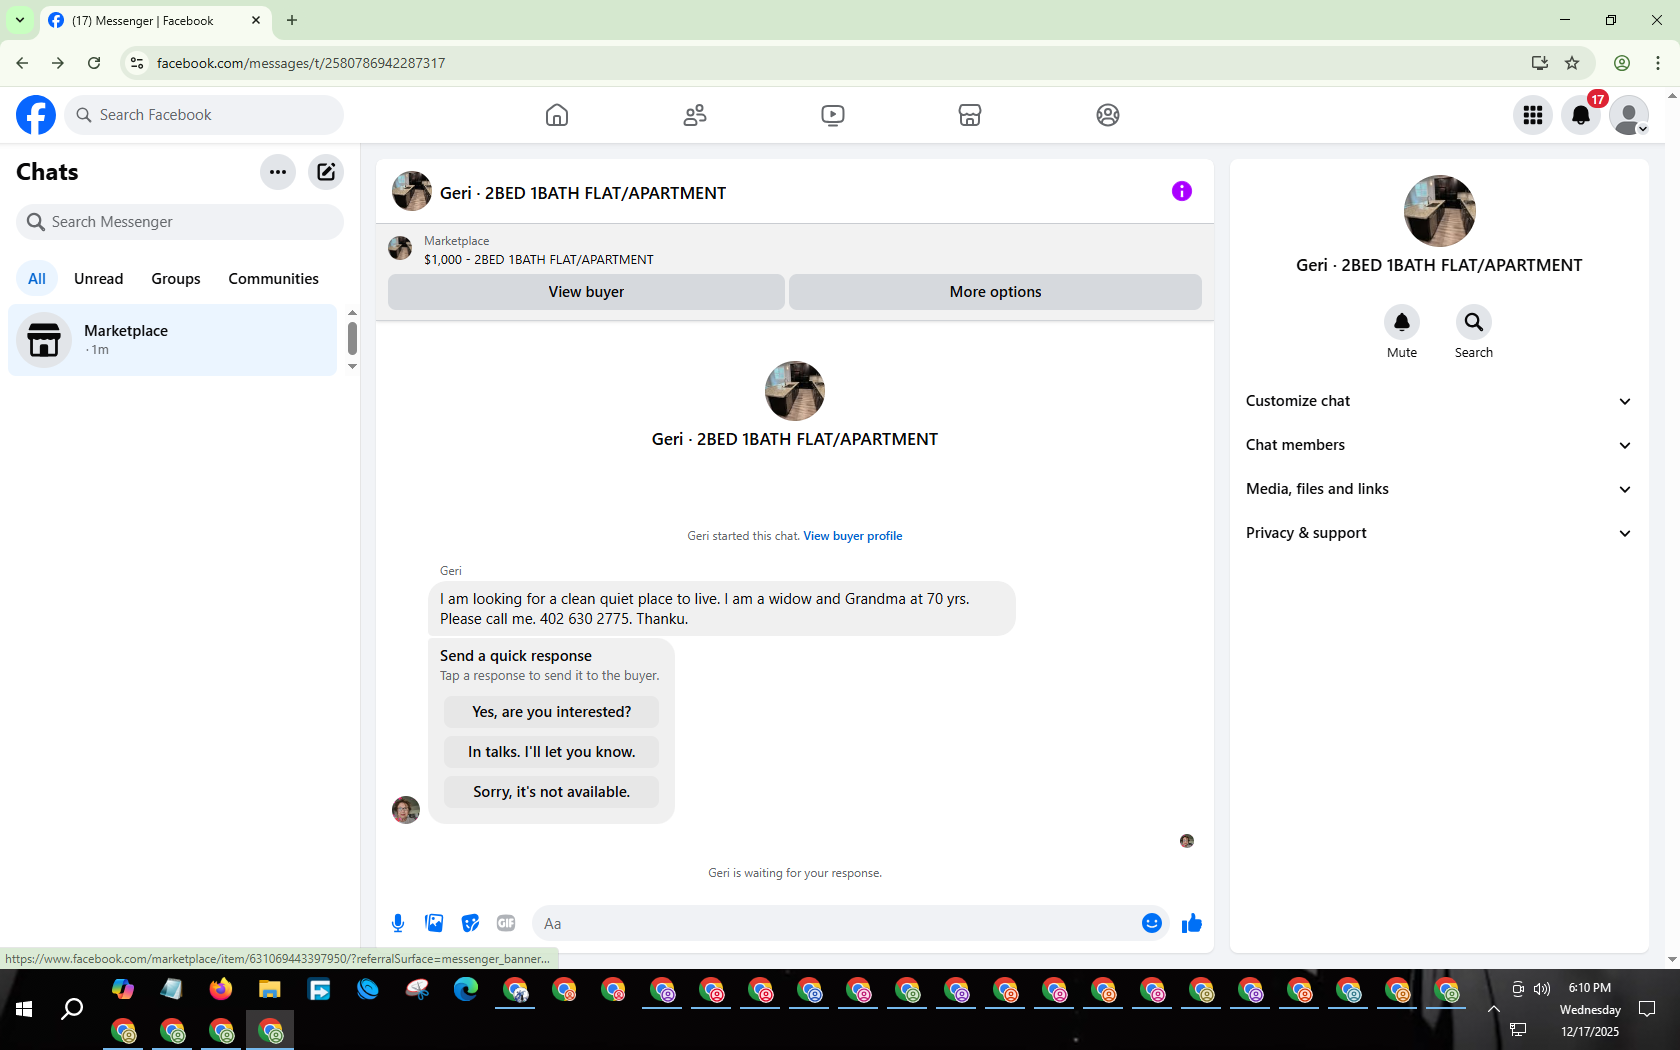Open the emoji picker in message box
The height and width of the screenshot is (1050, 1680).
point(1152,923)
